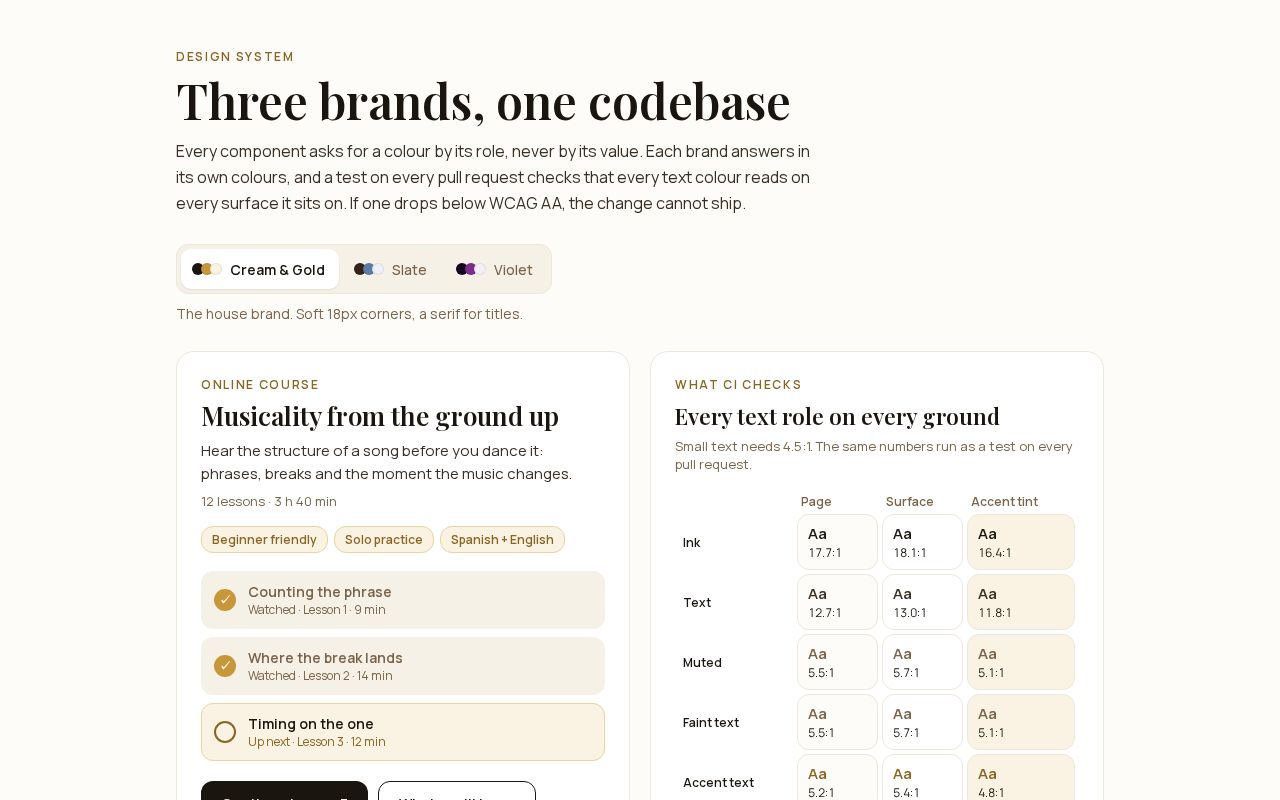Click the checkmark icon beside Counting the phrase
Image resolution: width=1280 pixels, height=800 pixels.
(225, 600)
